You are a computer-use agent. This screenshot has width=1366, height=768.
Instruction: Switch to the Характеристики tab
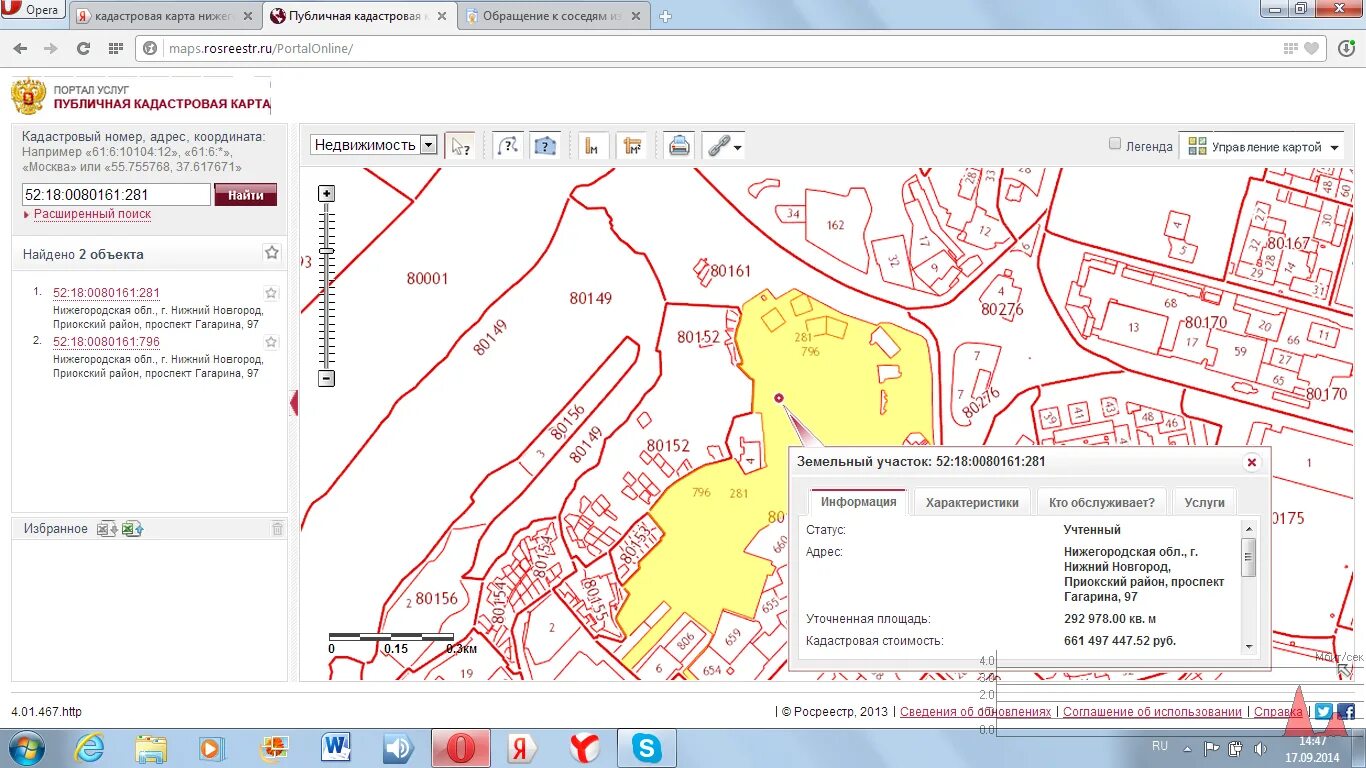(x=972, y=502)
